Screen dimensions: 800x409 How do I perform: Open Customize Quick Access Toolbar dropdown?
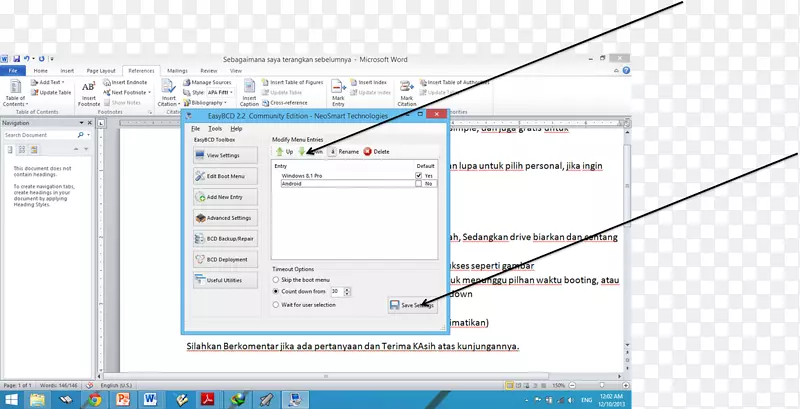[52, 59]
